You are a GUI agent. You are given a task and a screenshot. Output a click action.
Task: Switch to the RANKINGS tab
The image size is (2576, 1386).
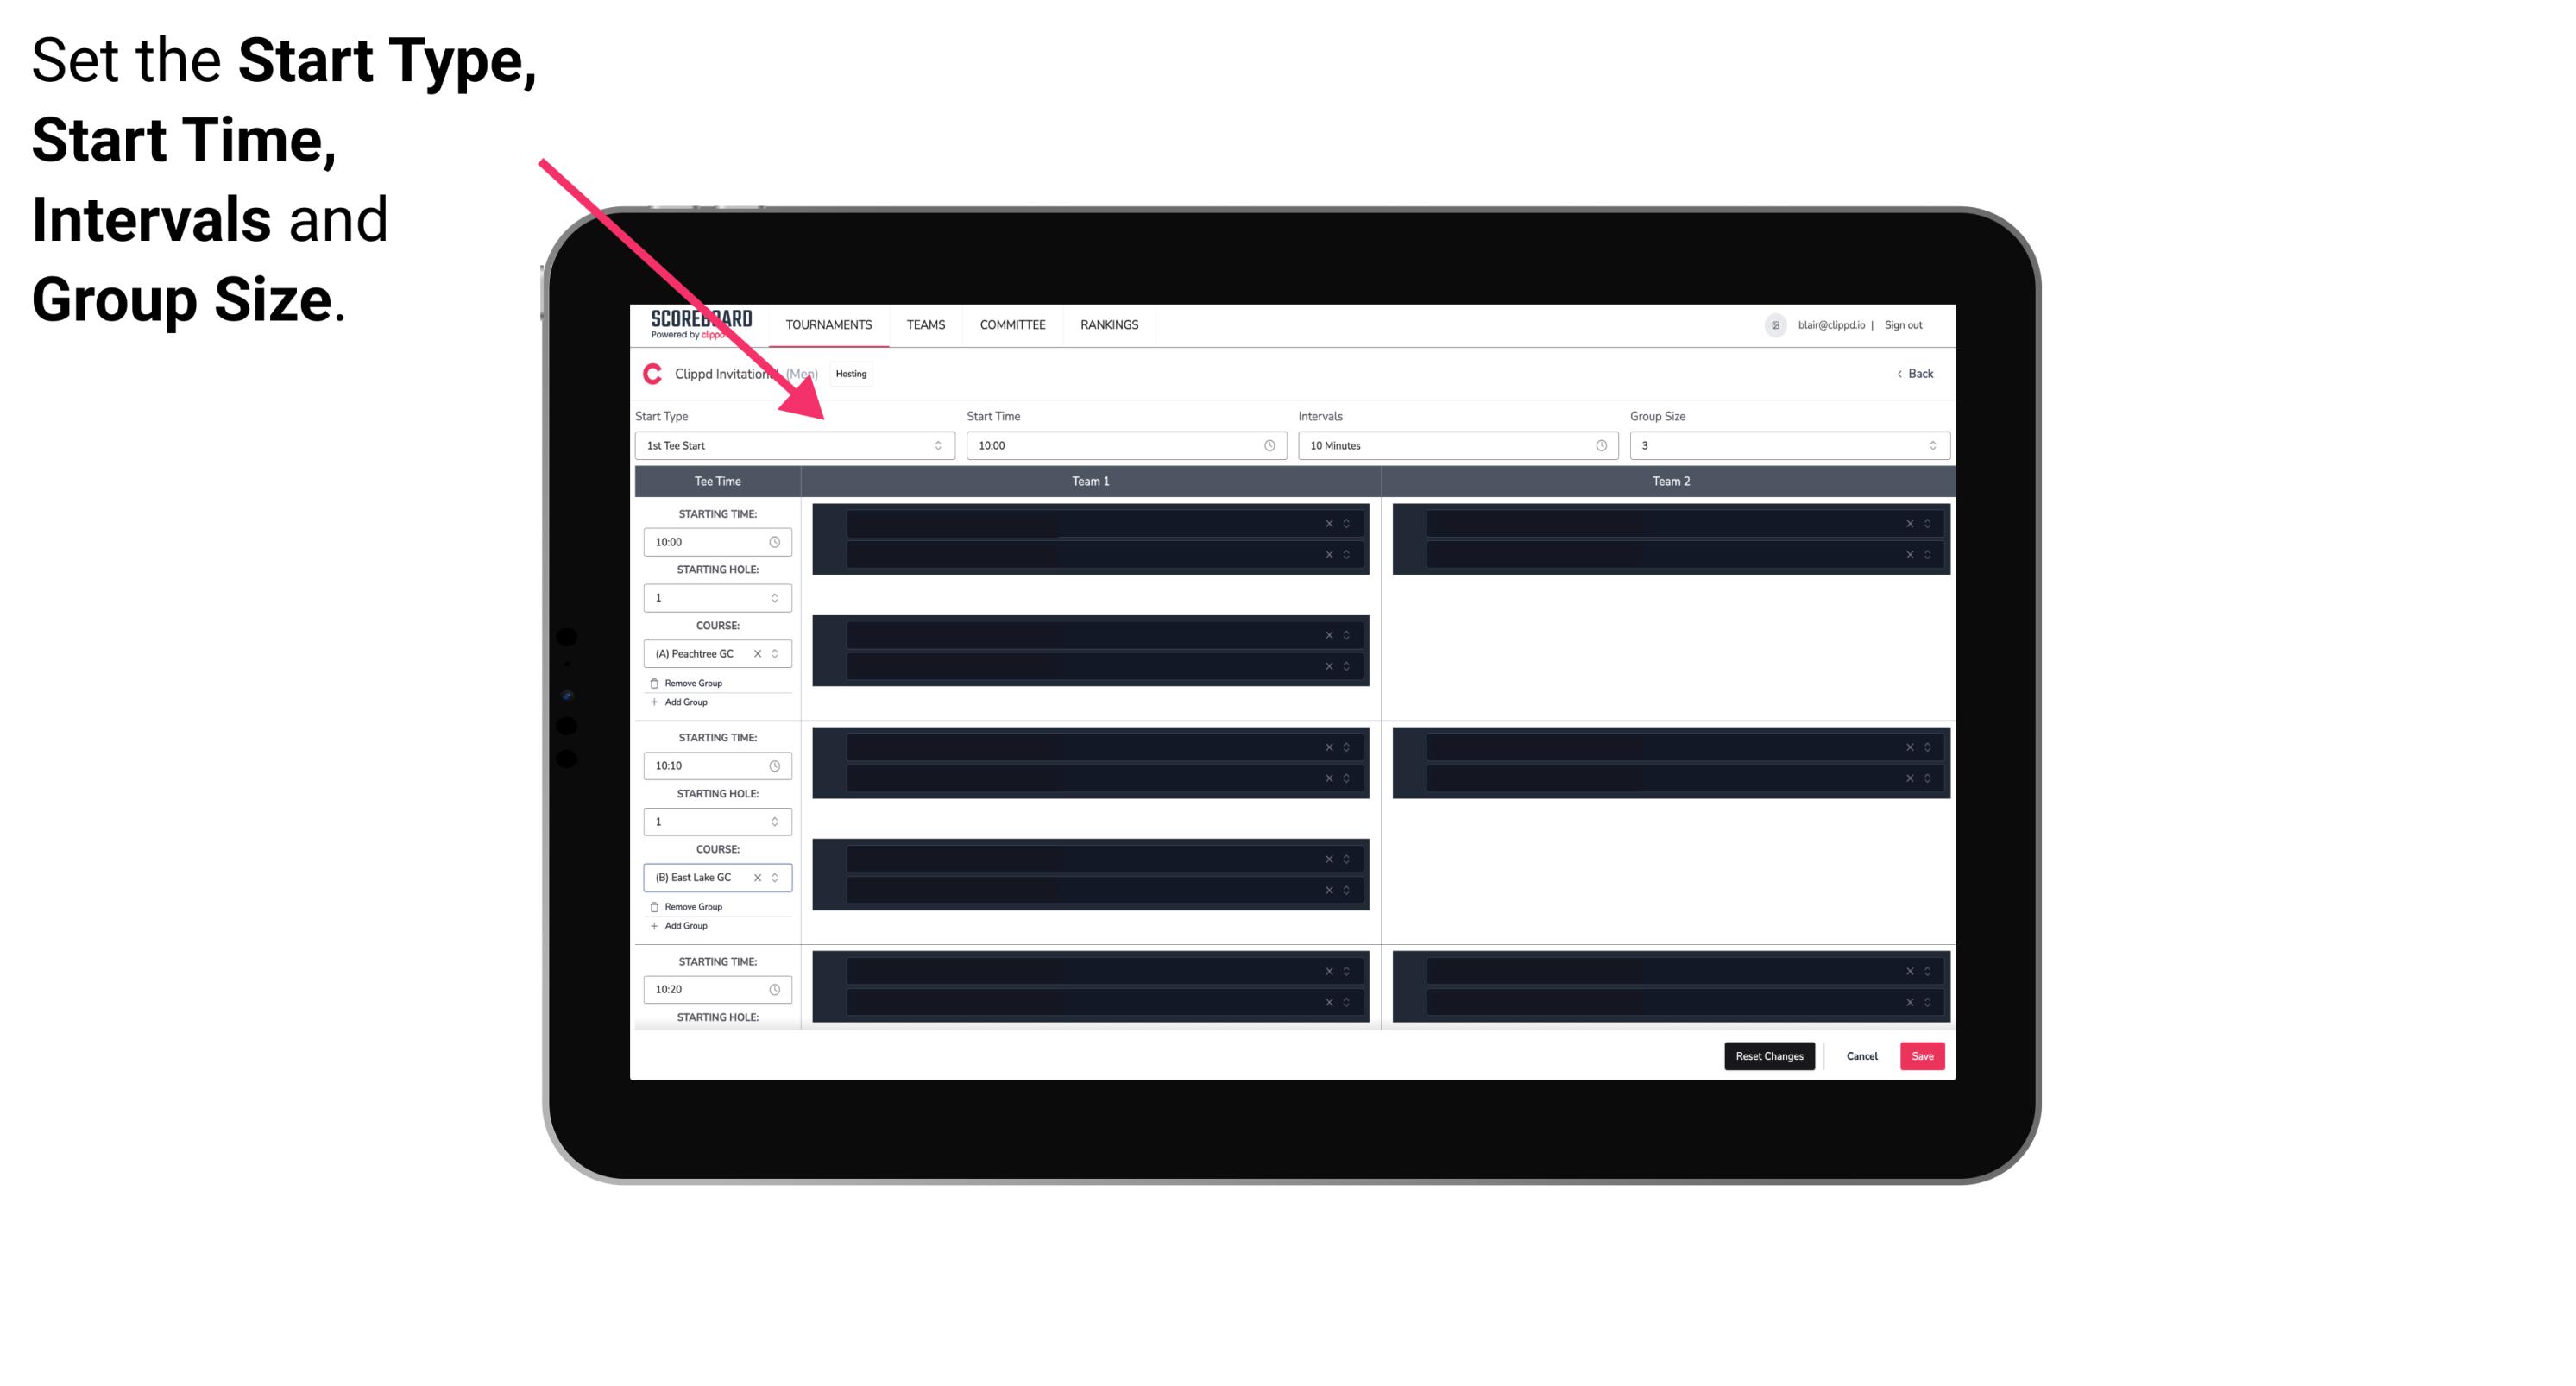[x=1109, y=324]
